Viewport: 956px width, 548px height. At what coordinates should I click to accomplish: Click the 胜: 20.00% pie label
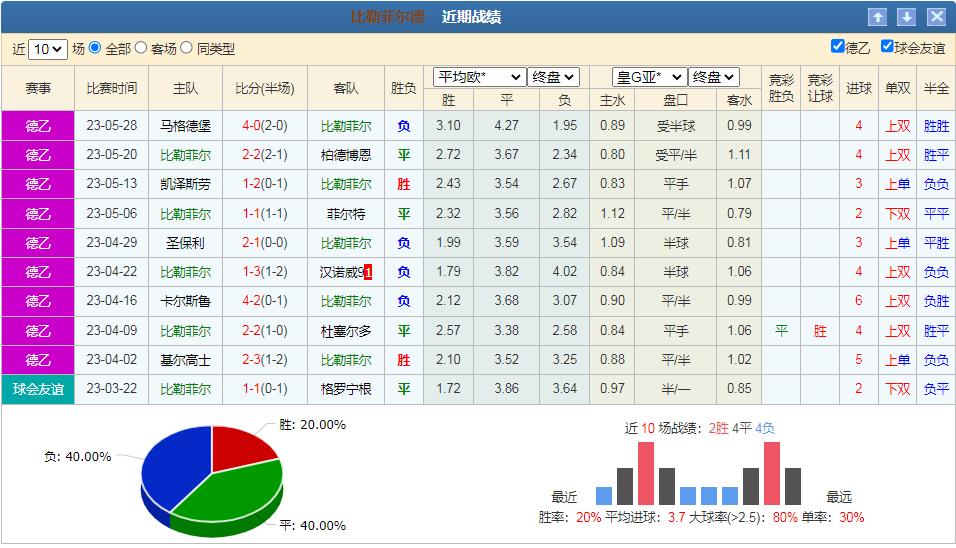(x=312, y=425)
